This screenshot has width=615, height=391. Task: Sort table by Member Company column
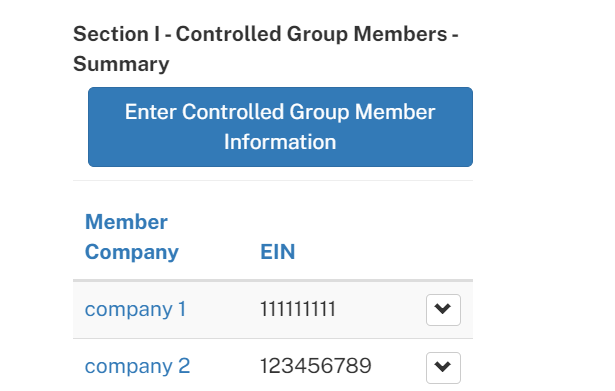click(x=132, y=236)
